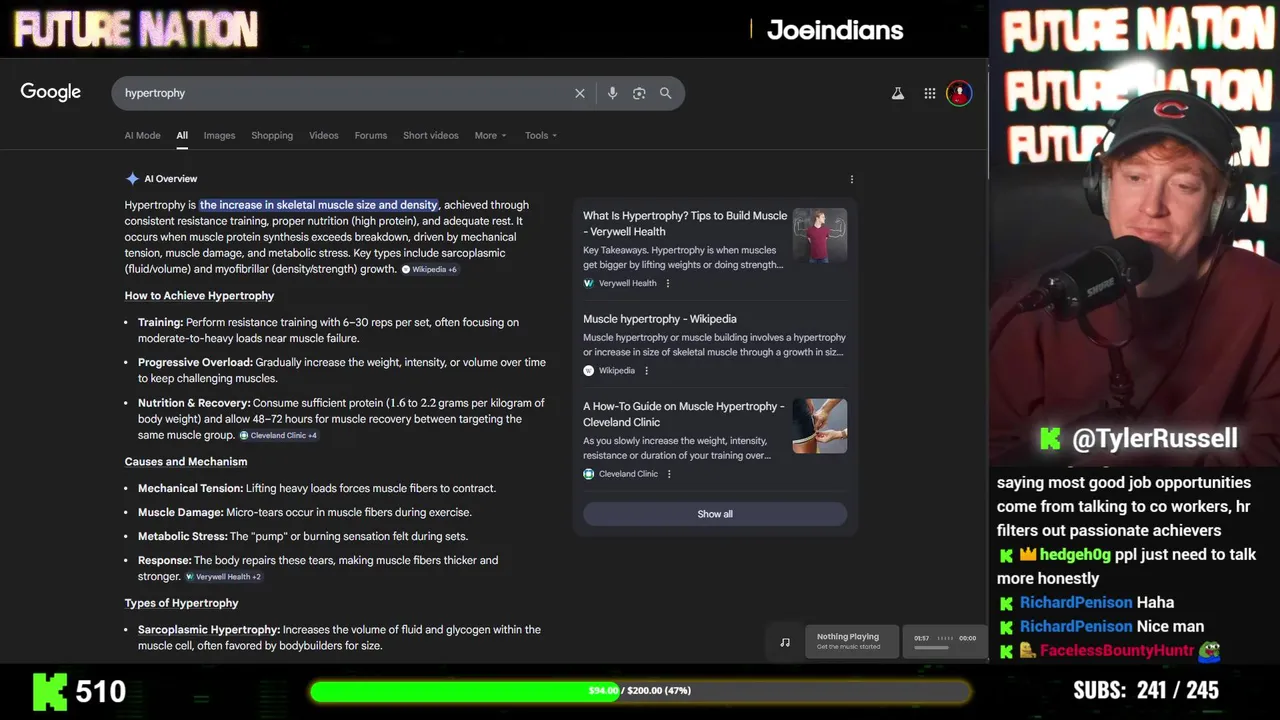
Task: Click hedgeh0g username in chat
Action: 1075,554
